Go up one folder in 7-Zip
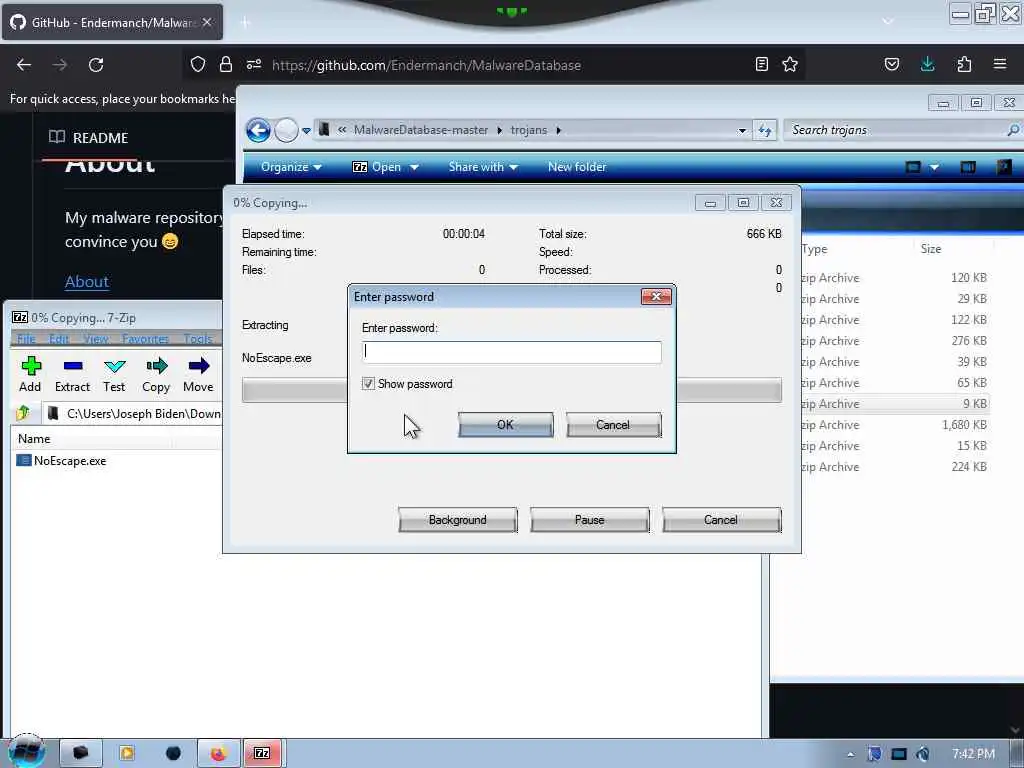This screenshot has width=1024, height=768. (23, 413)
